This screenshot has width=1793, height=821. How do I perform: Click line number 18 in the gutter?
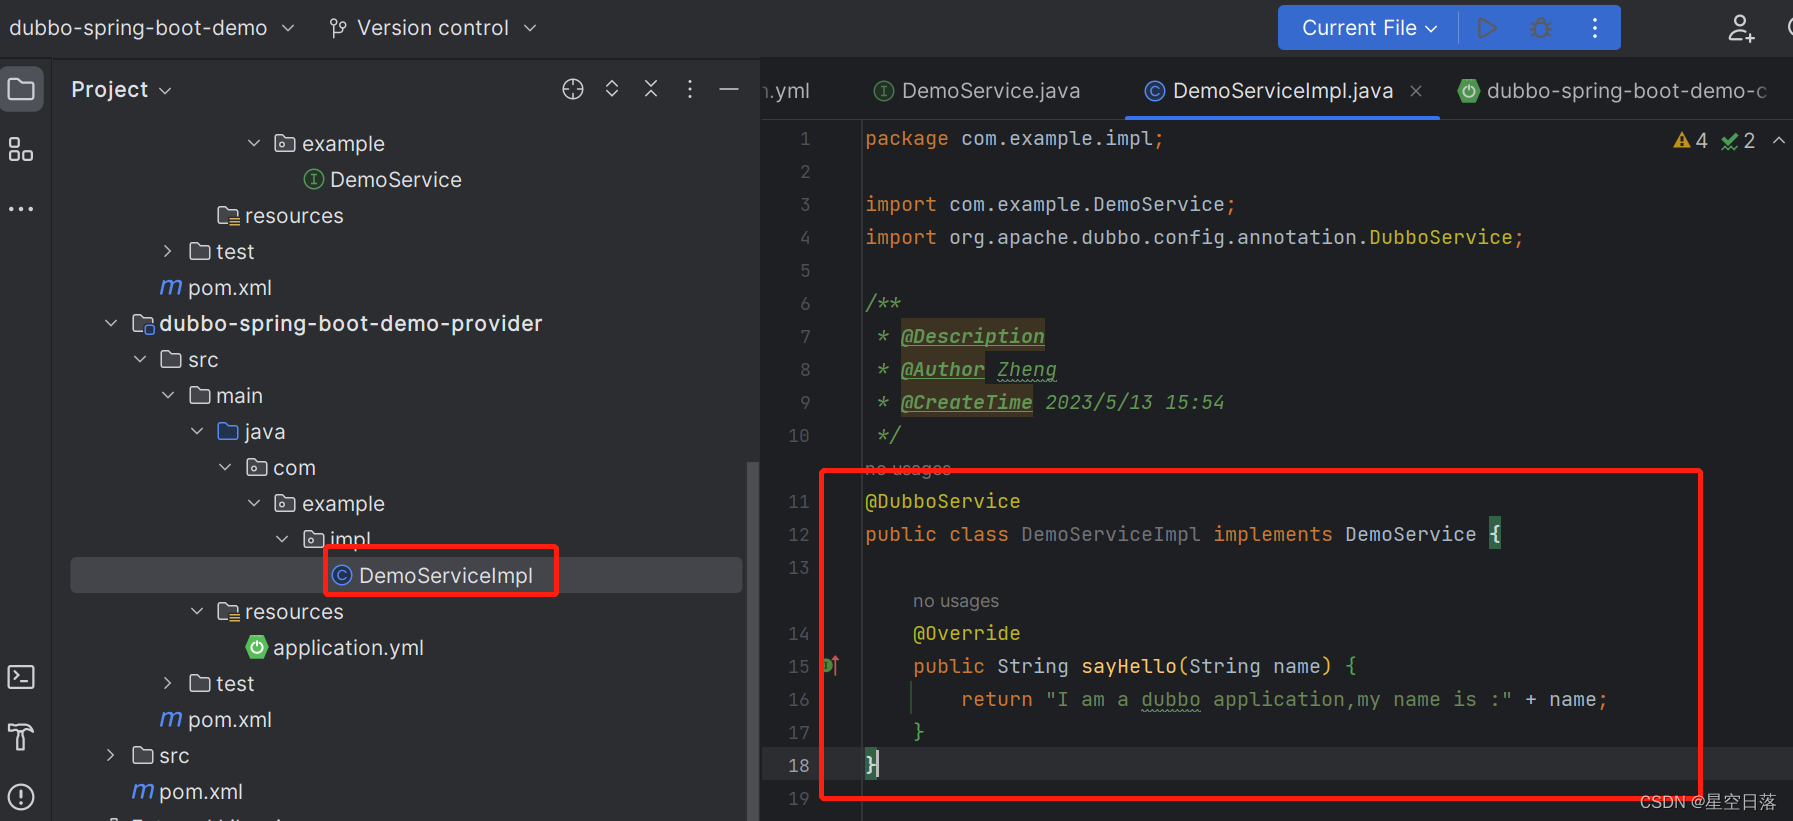point(799,765)
